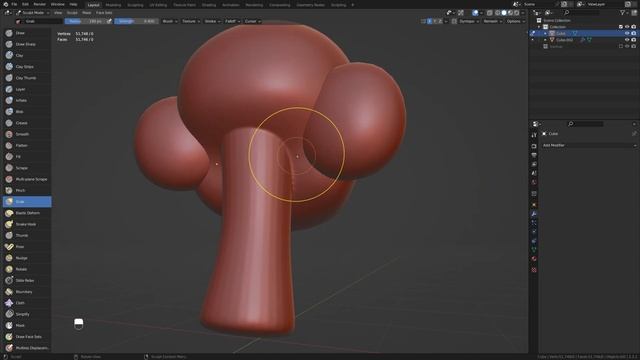Toggle render camera icon for Cube
The image size is (640, 360).
click(x=634, y=33)
